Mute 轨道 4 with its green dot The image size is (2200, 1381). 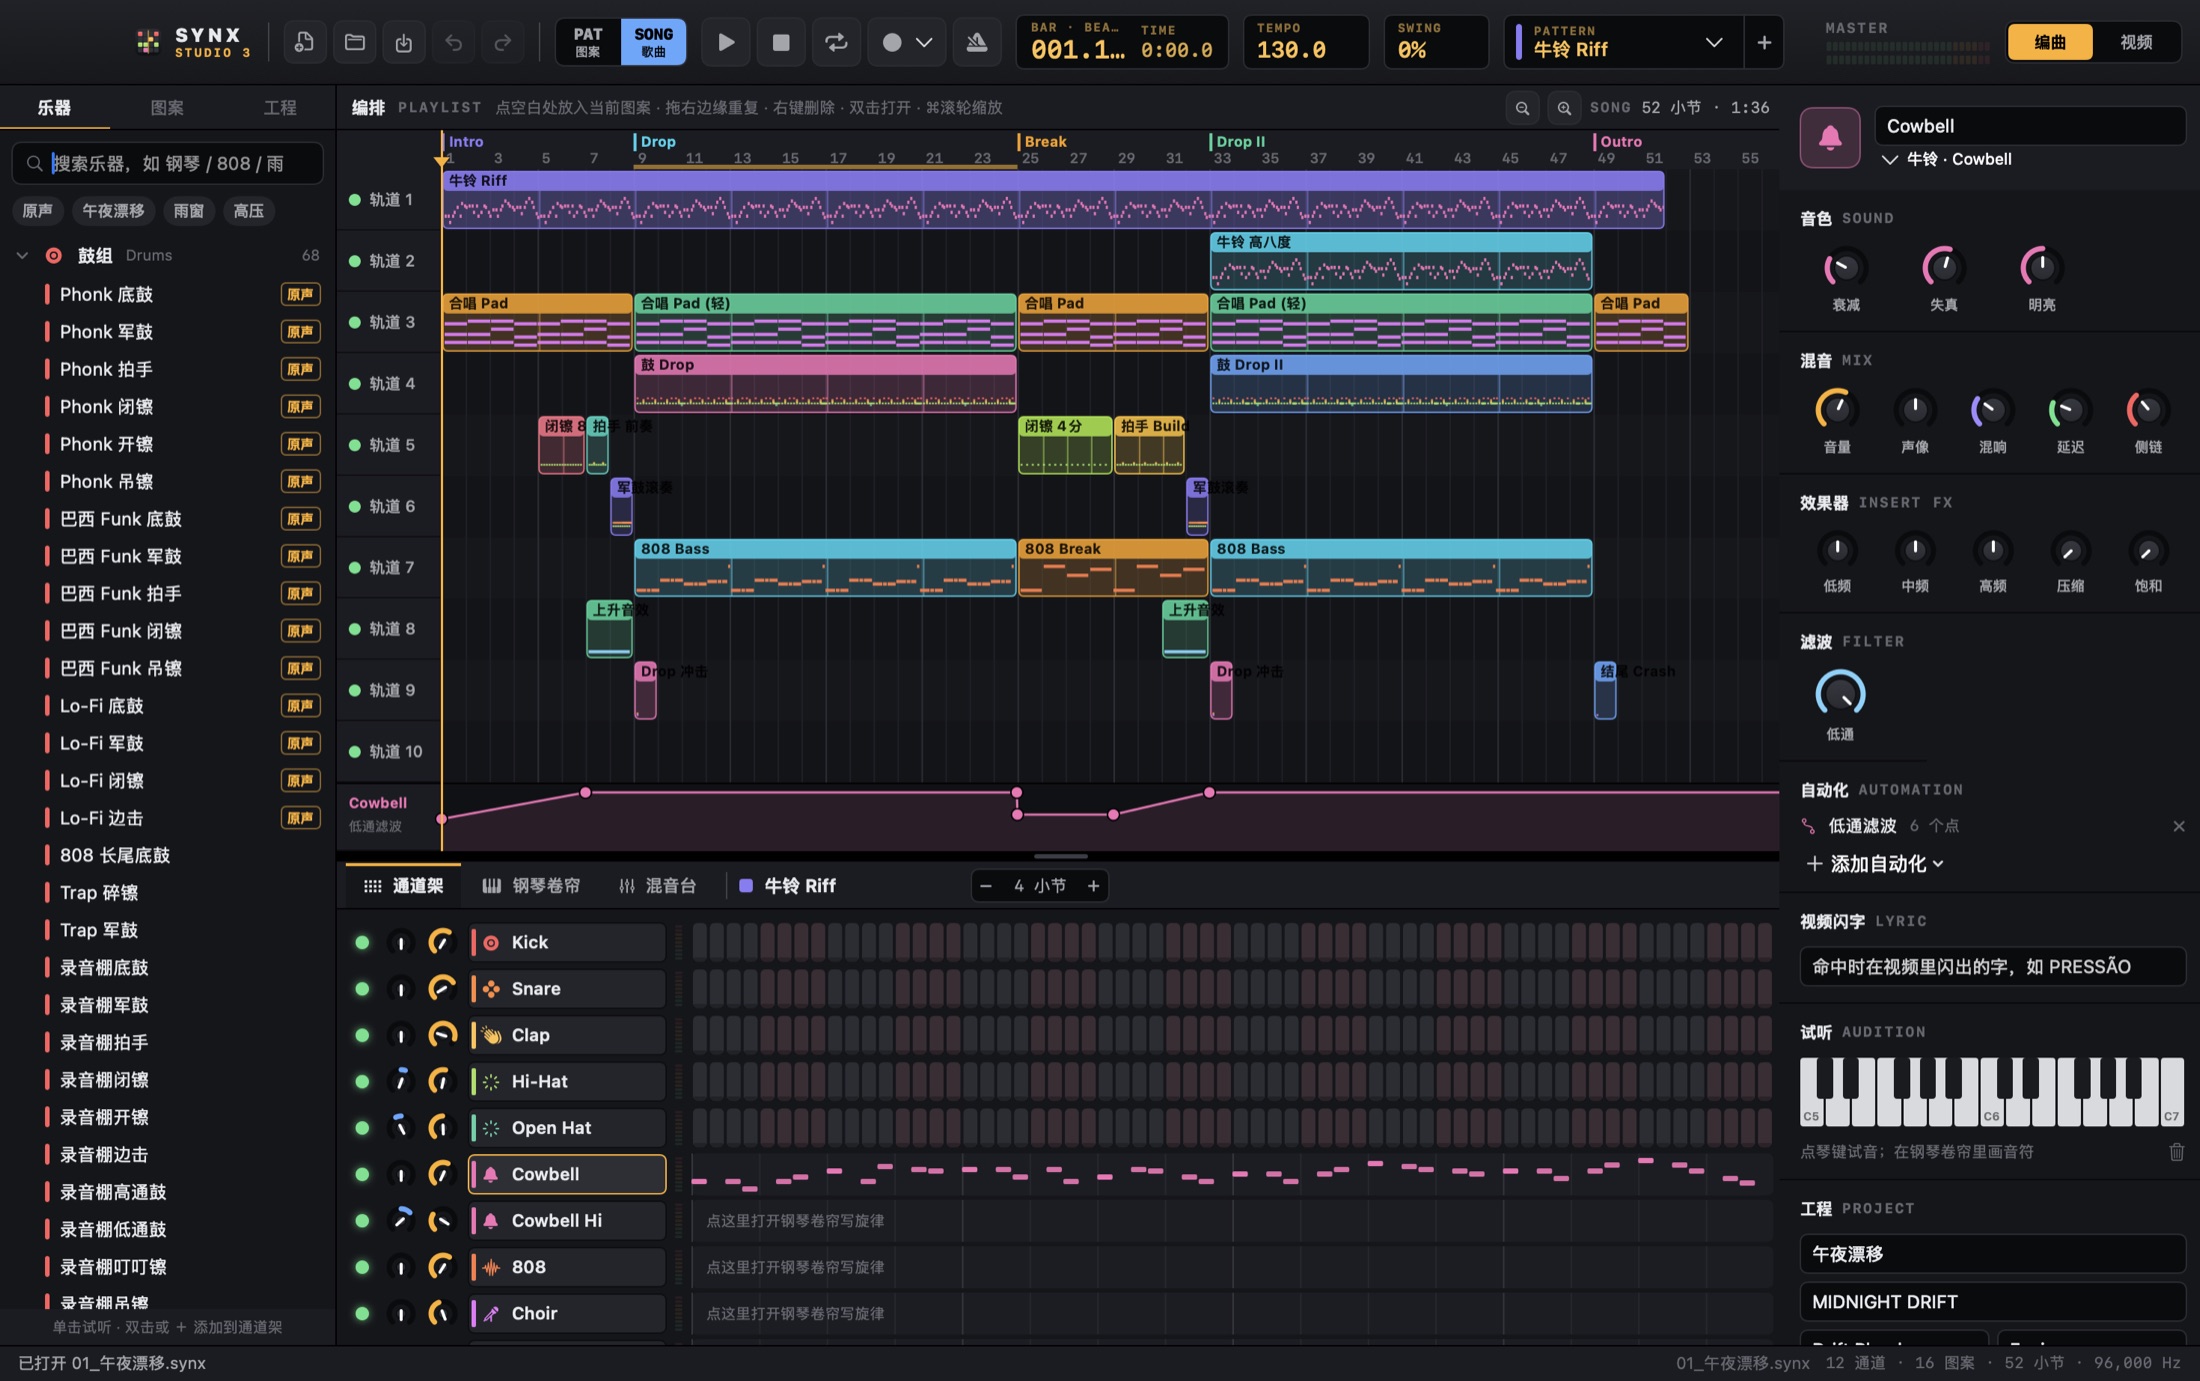354,383
